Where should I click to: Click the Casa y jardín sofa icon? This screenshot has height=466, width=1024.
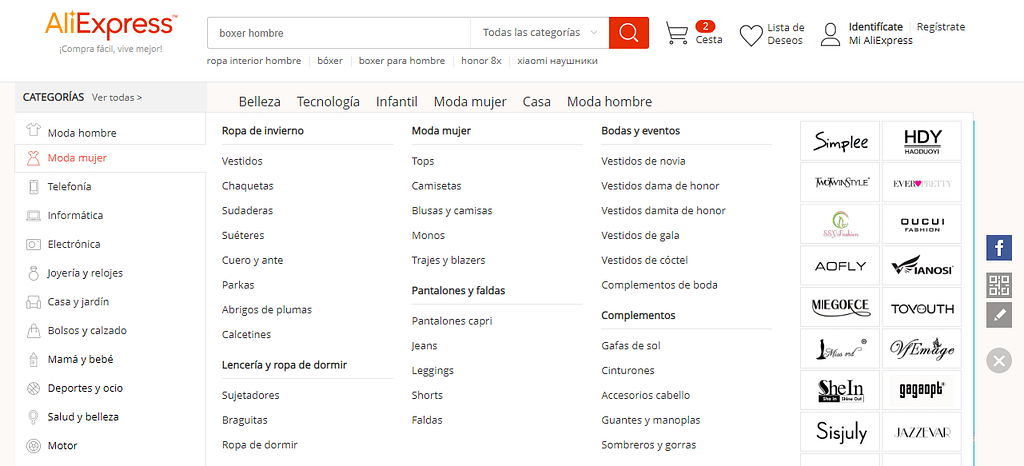(33, 302)
